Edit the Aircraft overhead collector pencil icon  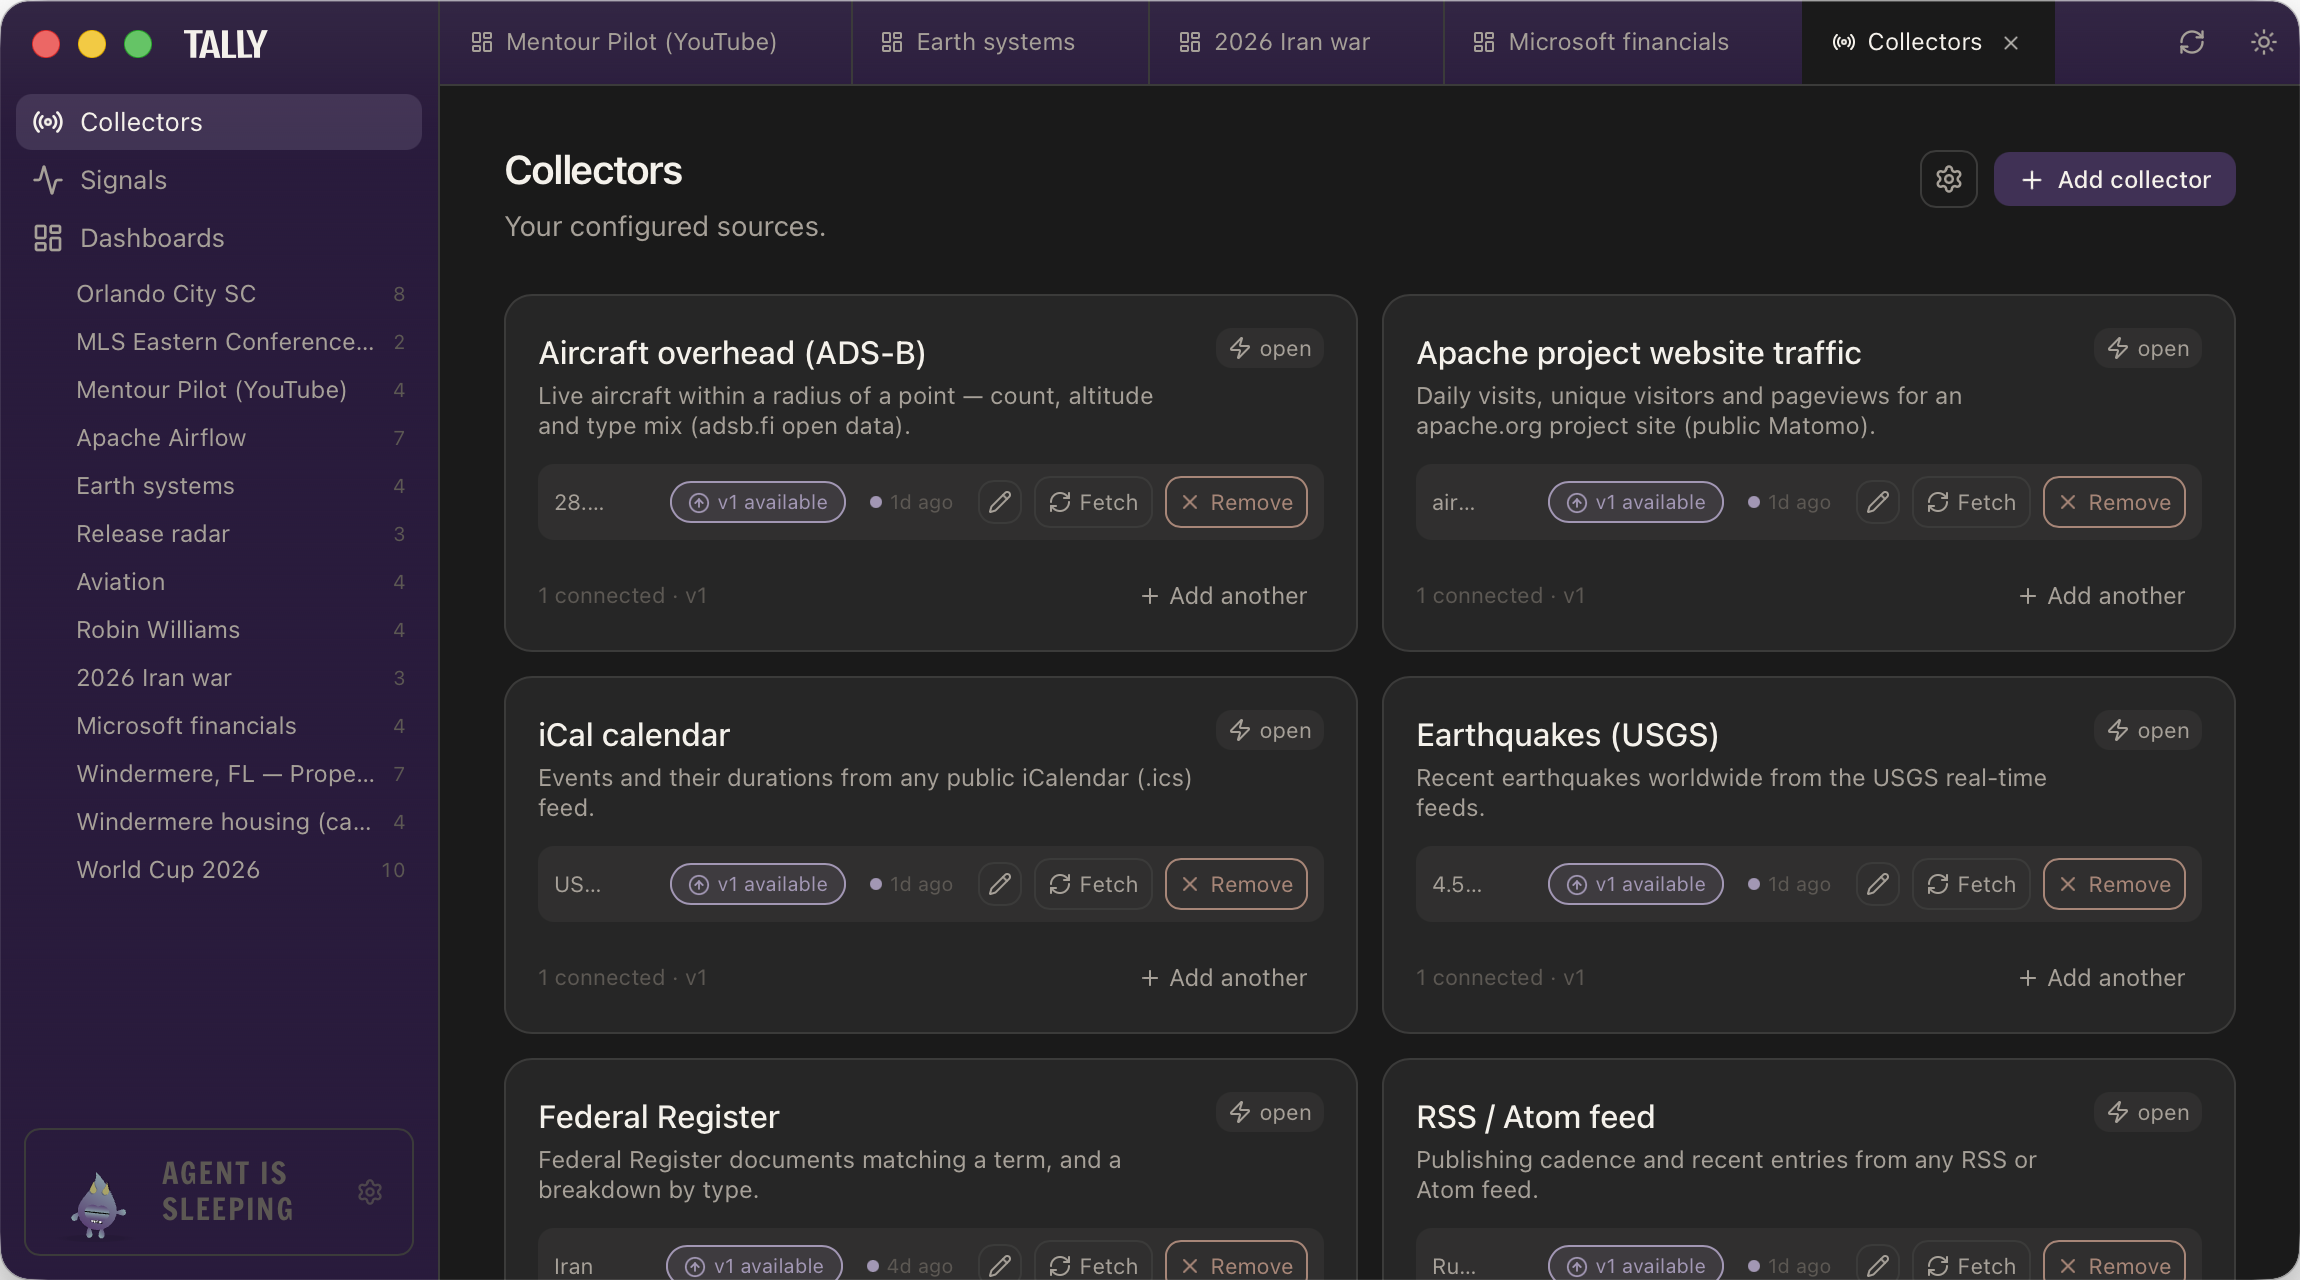pyautogui.click(x=999, y=502)
